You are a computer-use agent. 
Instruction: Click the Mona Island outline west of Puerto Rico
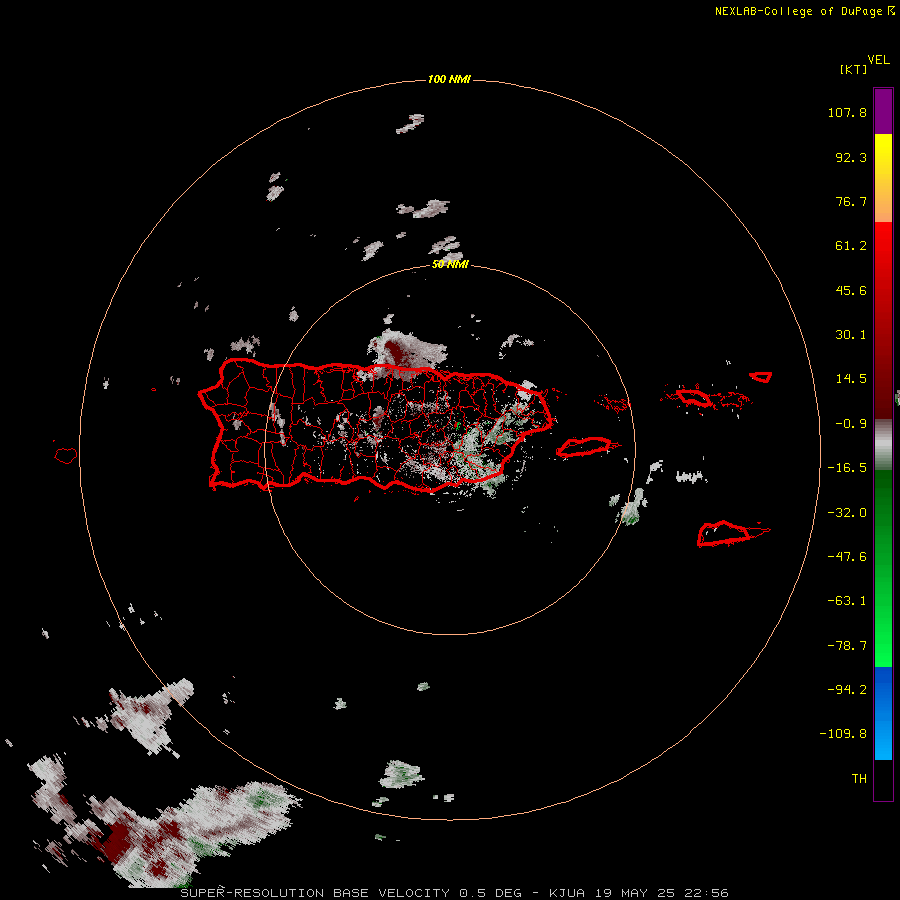(x=66, y=456)
